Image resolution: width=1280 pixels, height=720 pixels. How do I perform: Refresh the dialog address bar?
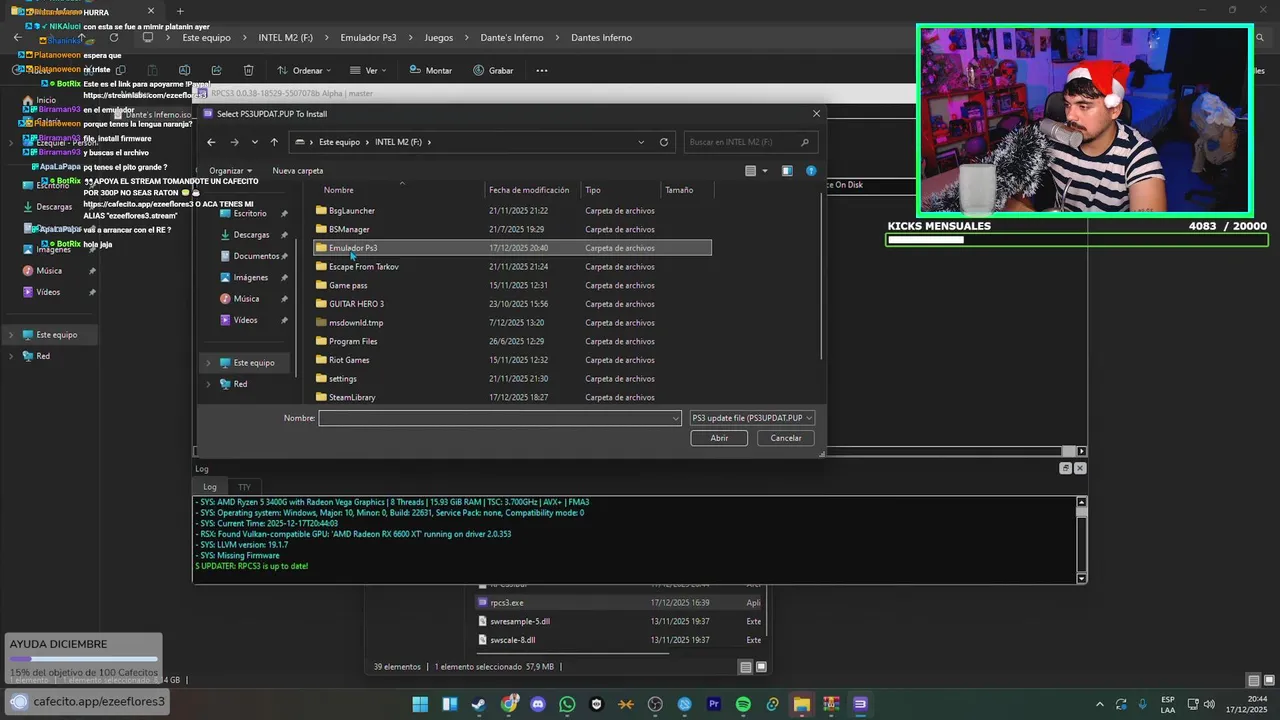663,142
